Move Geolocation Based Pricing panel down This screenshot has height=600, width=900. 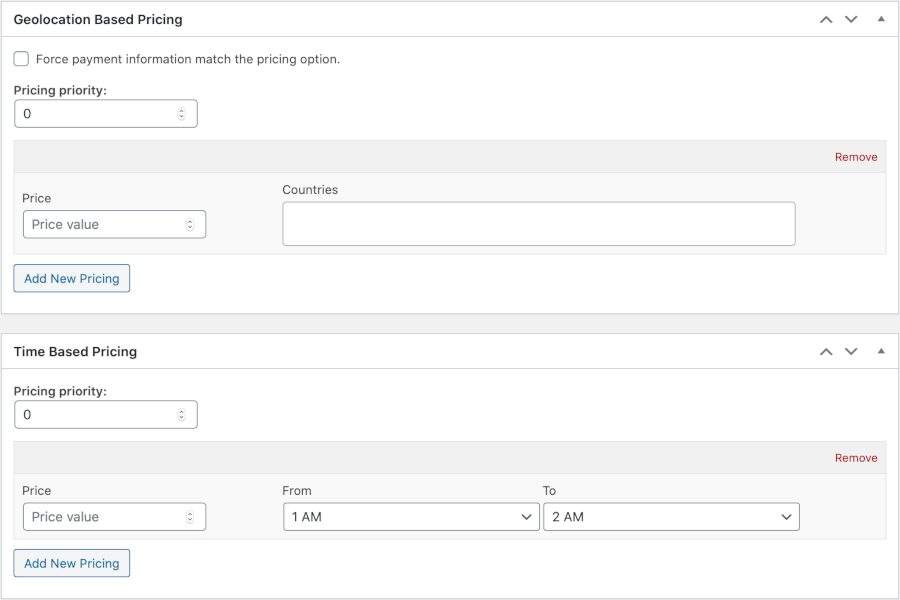(x=851, y=20)
